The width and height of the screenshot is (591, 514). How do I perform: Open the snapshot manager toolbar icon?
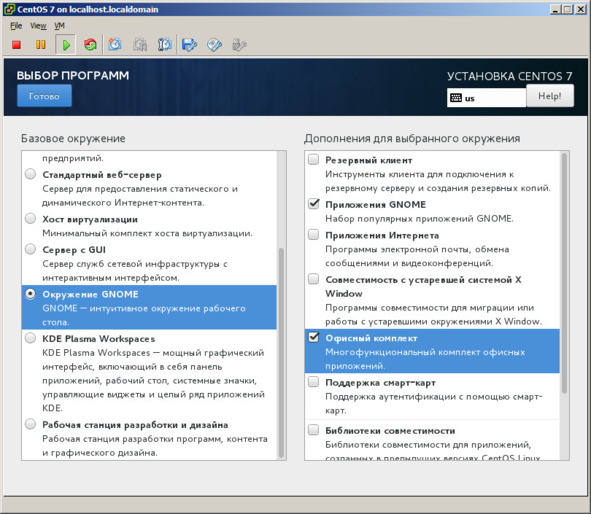click(164, 44)
